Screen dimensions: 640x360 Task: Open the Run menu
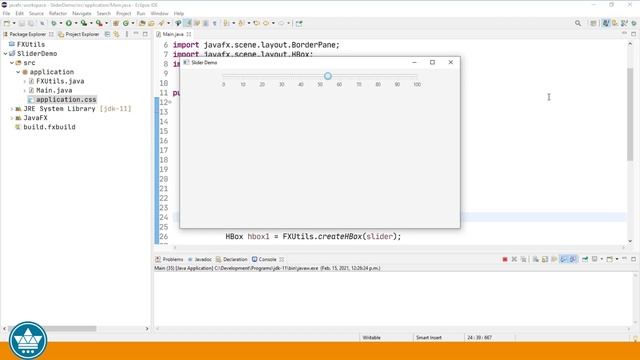(x=141, y=13)
